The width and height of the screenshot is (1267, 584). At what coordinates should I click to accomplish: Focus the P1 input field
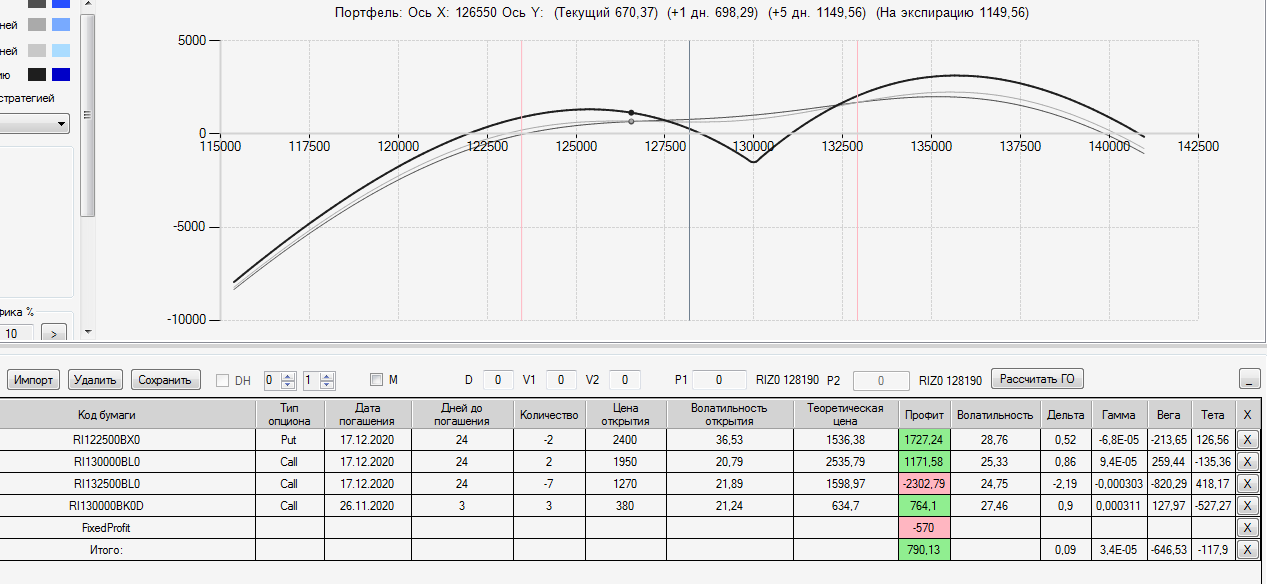click(x=721, y=380)
